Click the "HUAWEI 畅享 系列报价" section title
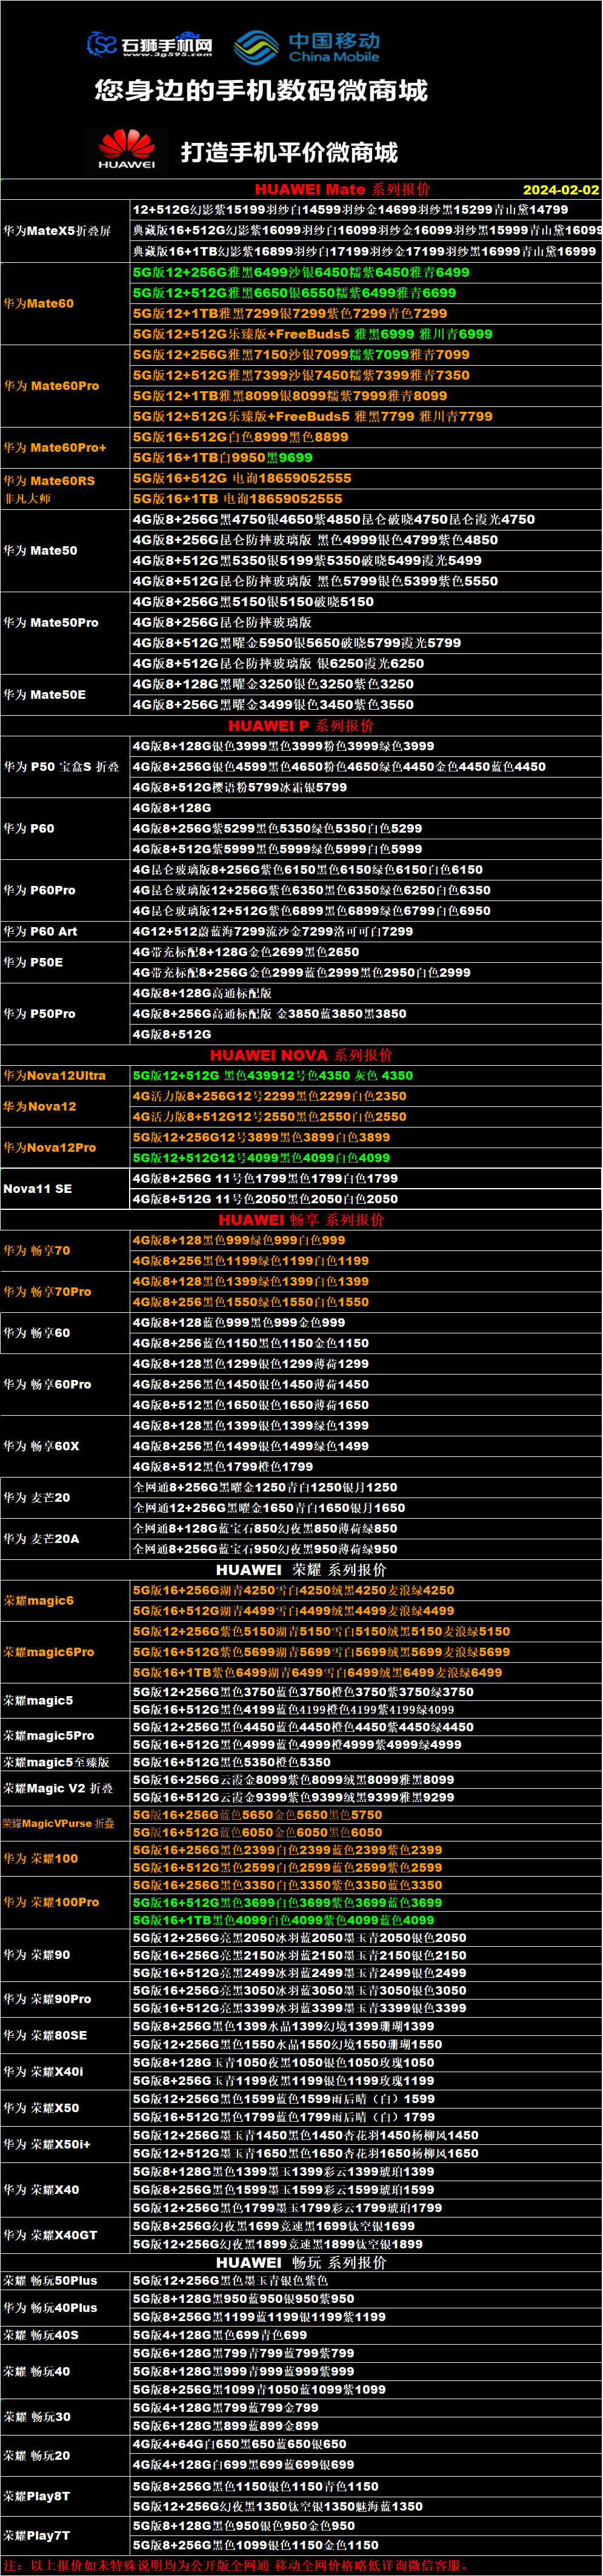Image resolution: width=603 pixels, height=2576 pixels. (x=301, y=1219)
